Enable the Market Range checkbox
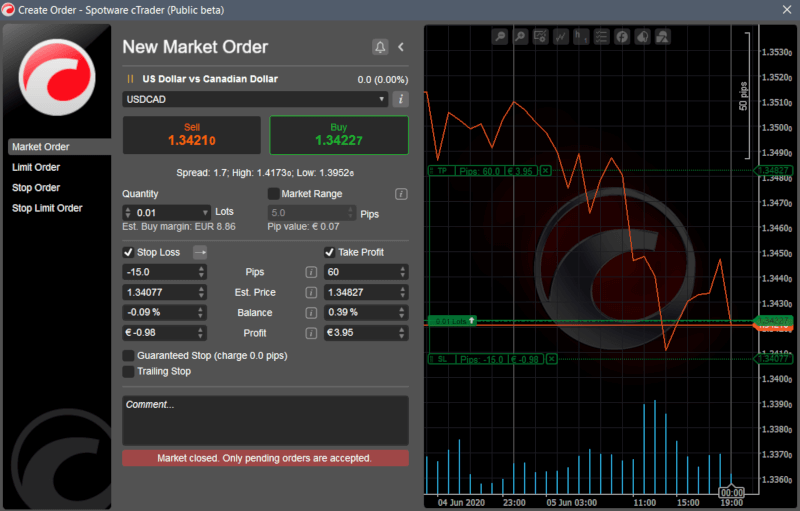 (274, 194)
